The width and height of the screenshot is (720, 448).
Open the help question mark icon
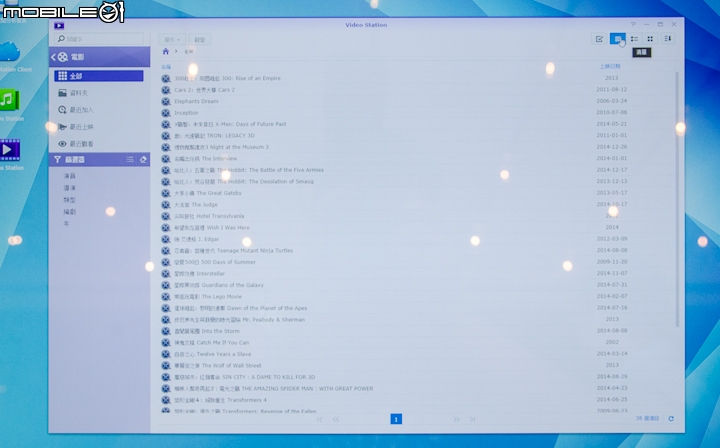(x=633, y=24)
